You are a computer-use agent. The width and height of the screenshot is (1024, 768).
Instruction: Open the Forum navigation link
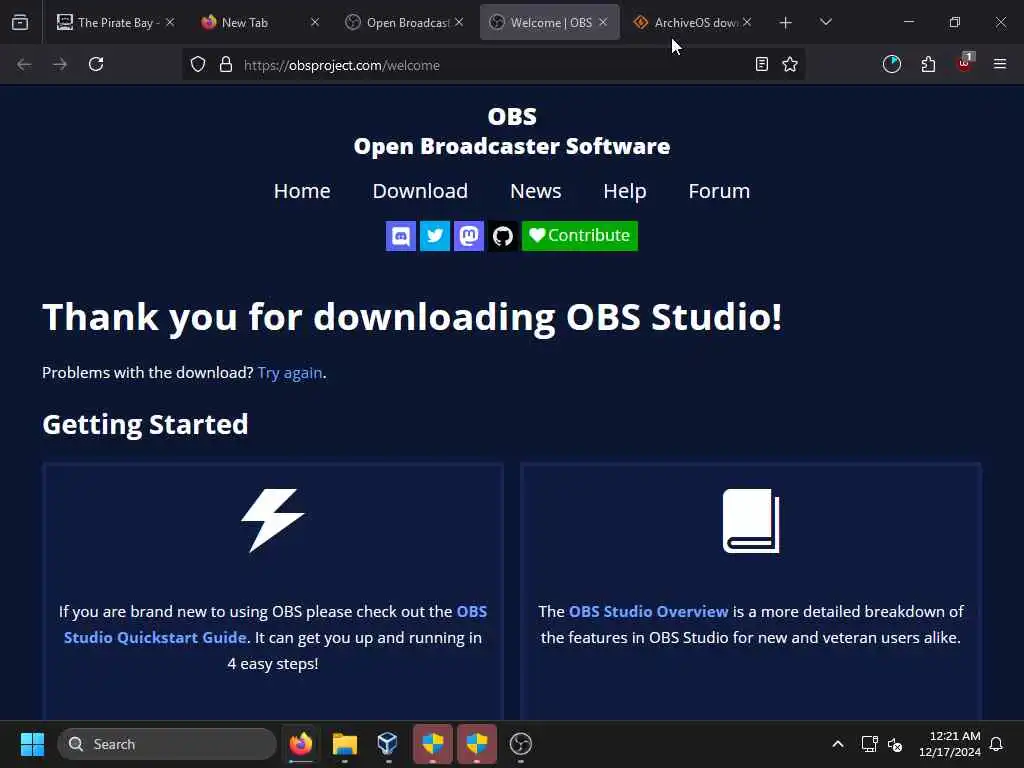coord(719,191)
